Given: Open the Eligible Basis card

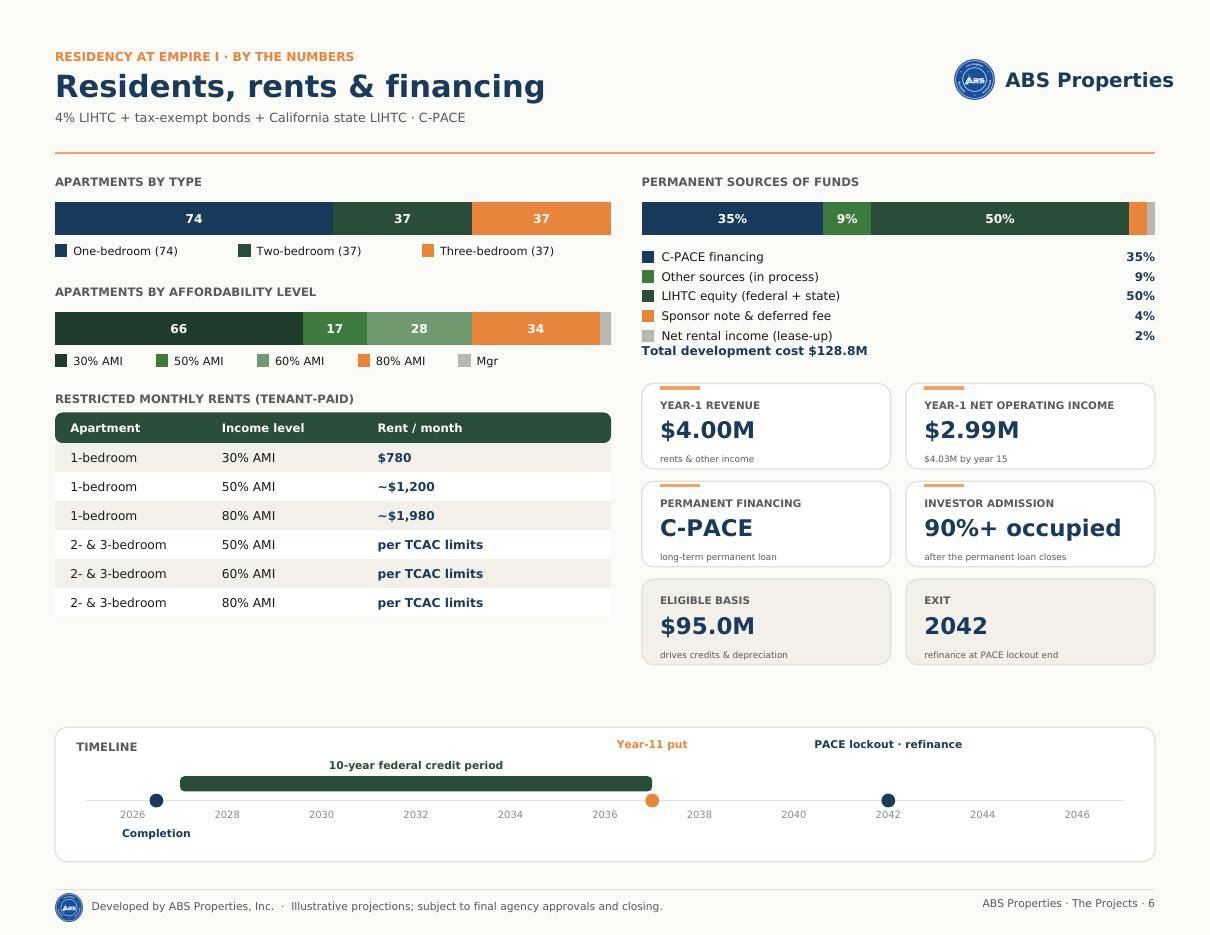Looking at the screenshot, I should 766,622.
